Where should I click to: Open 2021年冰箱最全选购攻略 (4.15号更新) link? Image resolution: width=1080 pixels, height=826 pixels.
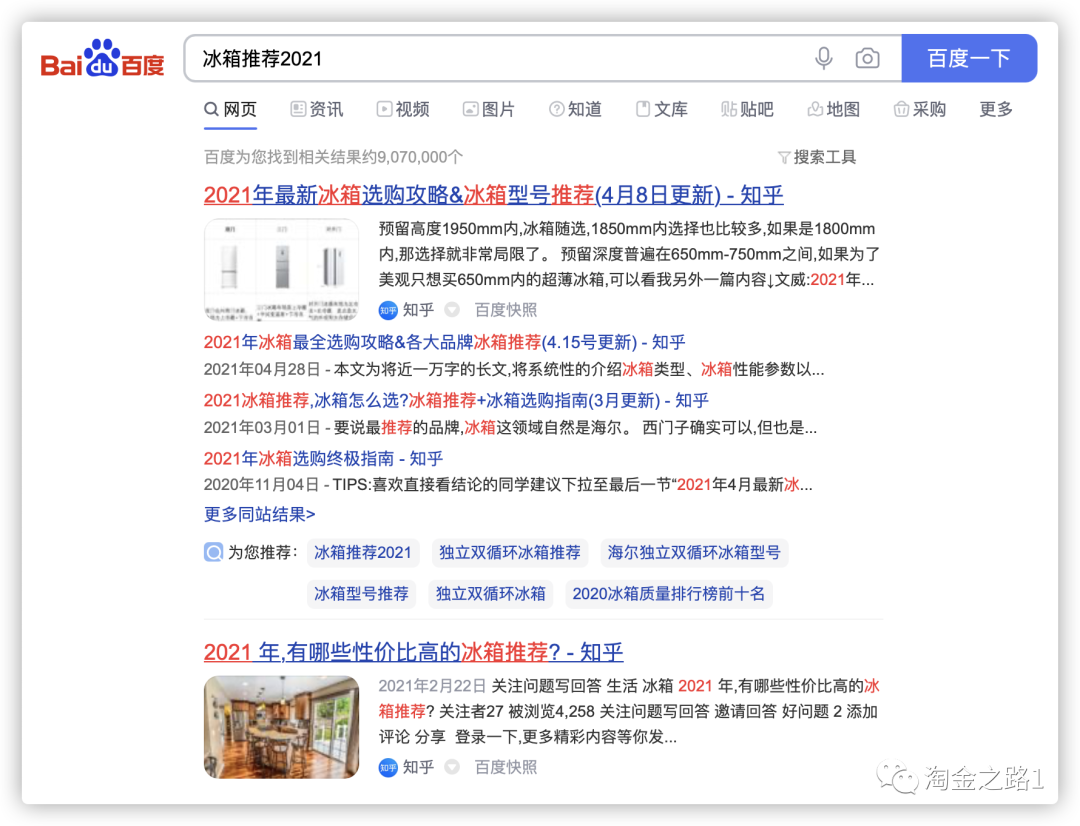coord(444,342)
